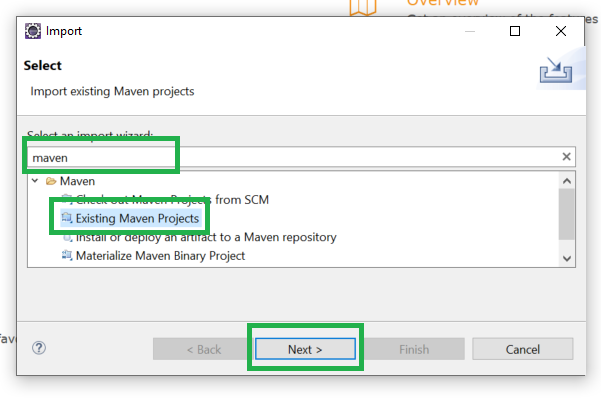Click the wizard list scroll-down arrow
This screenshot has width=601, height=402.
coord(567,259)
